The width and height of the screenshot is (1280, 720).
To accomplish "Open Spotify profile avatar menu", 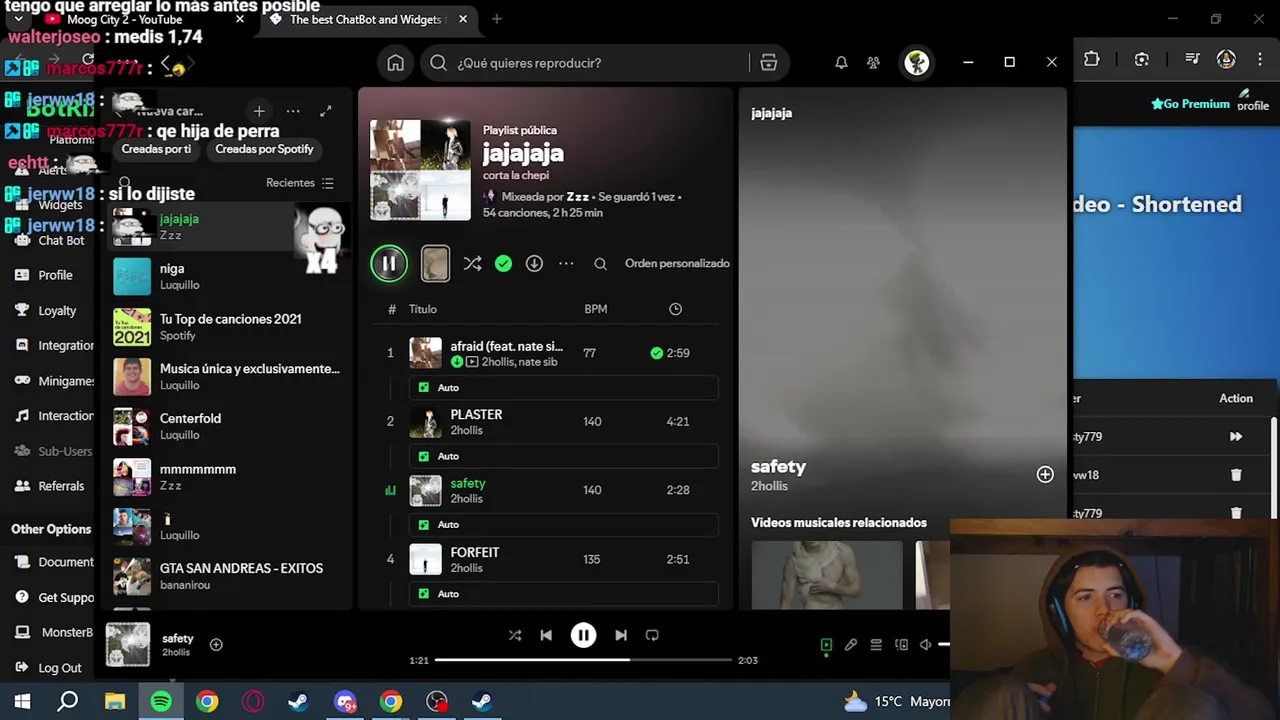I will coord(916,63).
